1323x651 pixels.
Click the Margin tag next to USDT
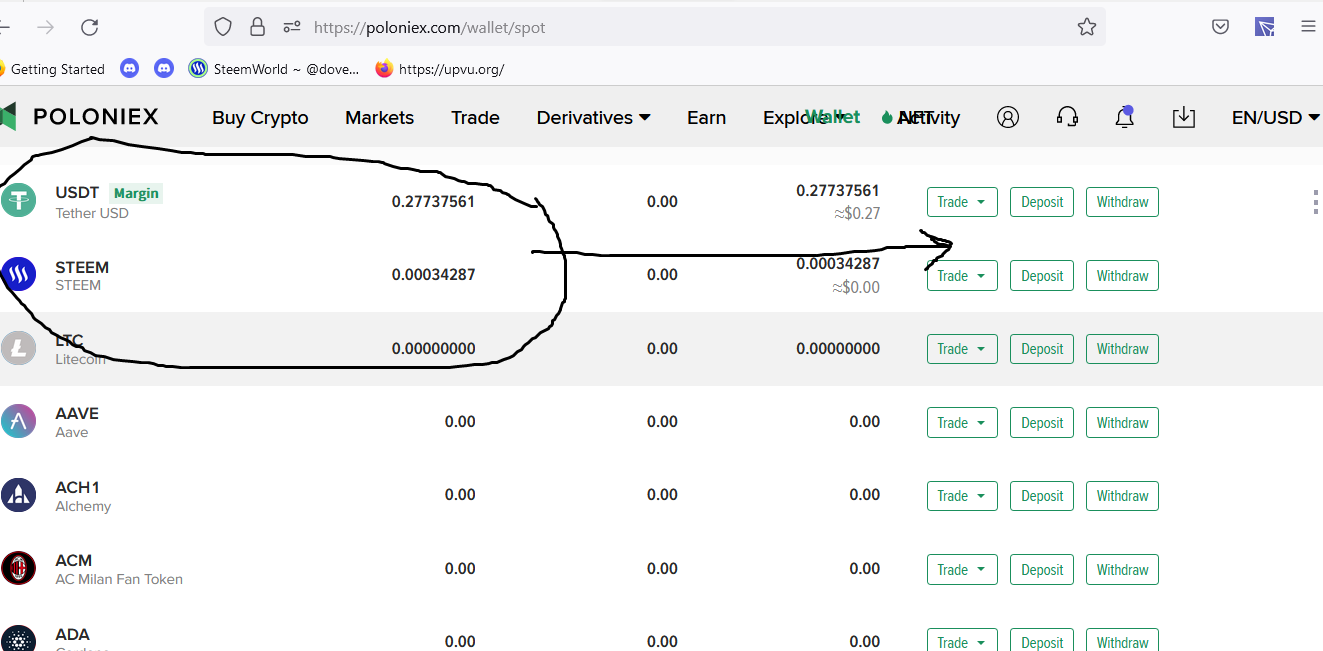point(136,193)
